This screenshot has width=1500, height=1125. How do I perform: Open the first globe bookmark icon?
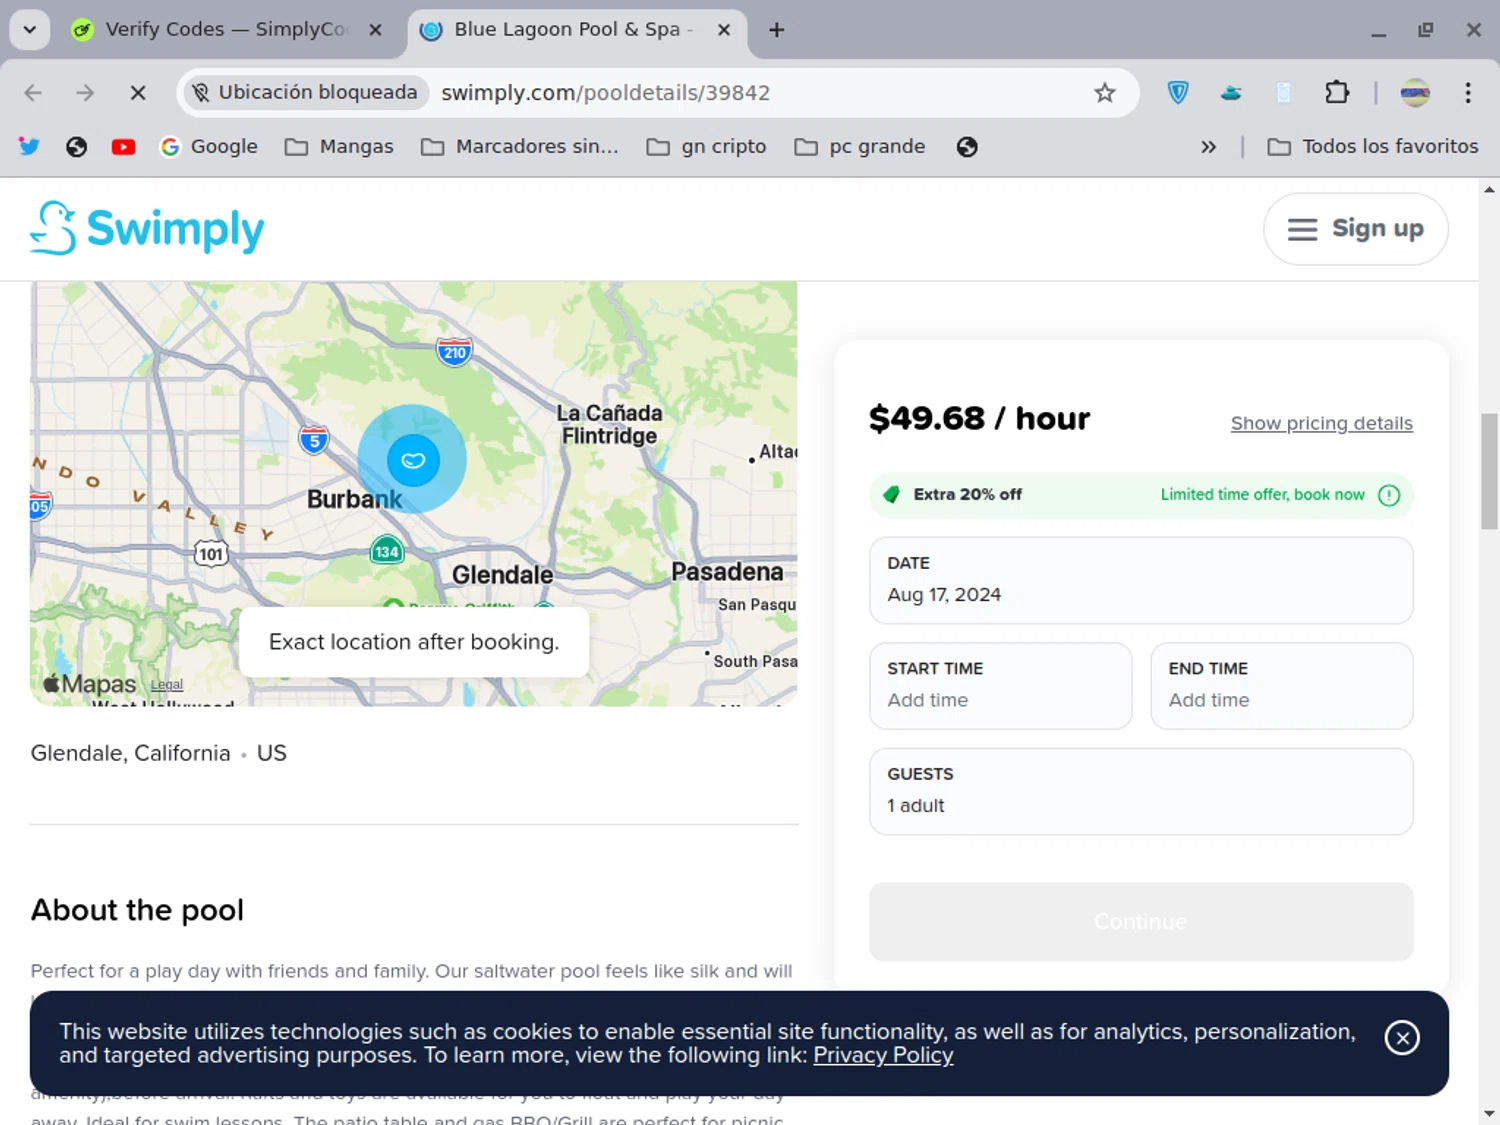point(76,147)
